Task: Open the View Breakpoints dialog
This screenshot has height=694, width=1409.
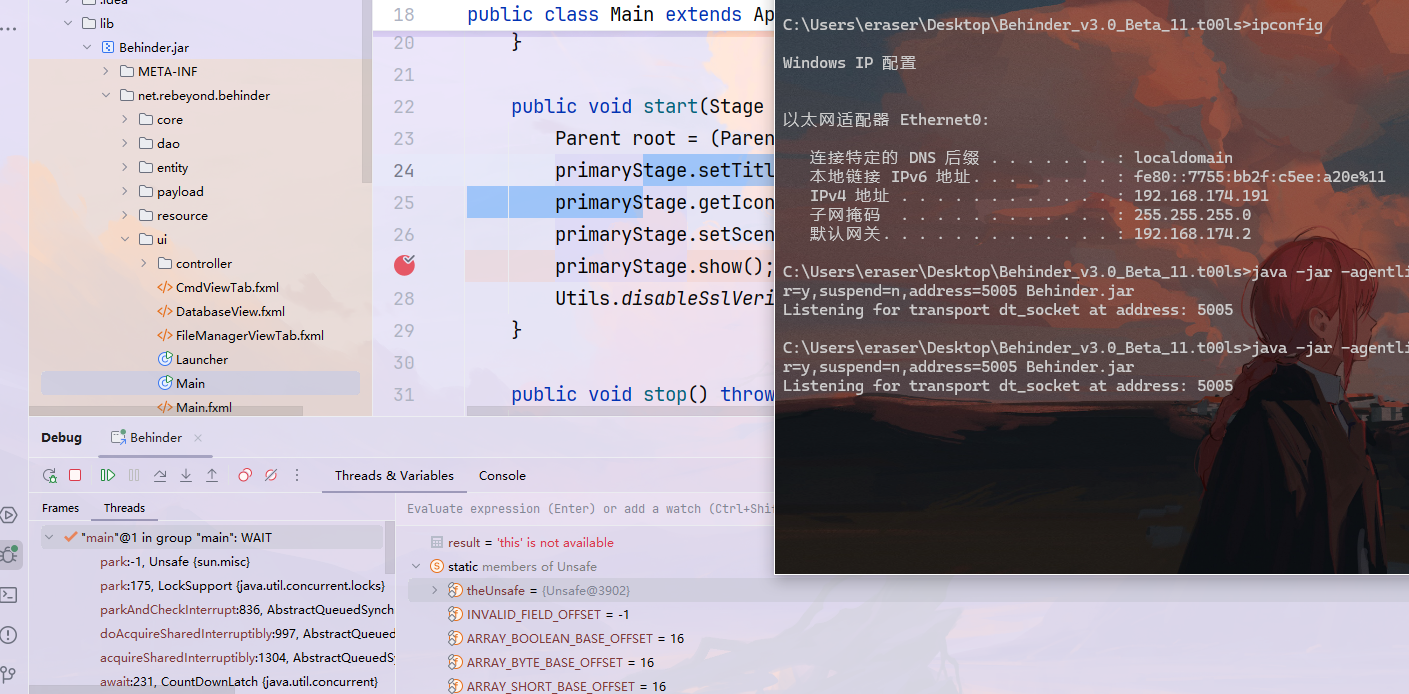Action: (x=245, y=476)
